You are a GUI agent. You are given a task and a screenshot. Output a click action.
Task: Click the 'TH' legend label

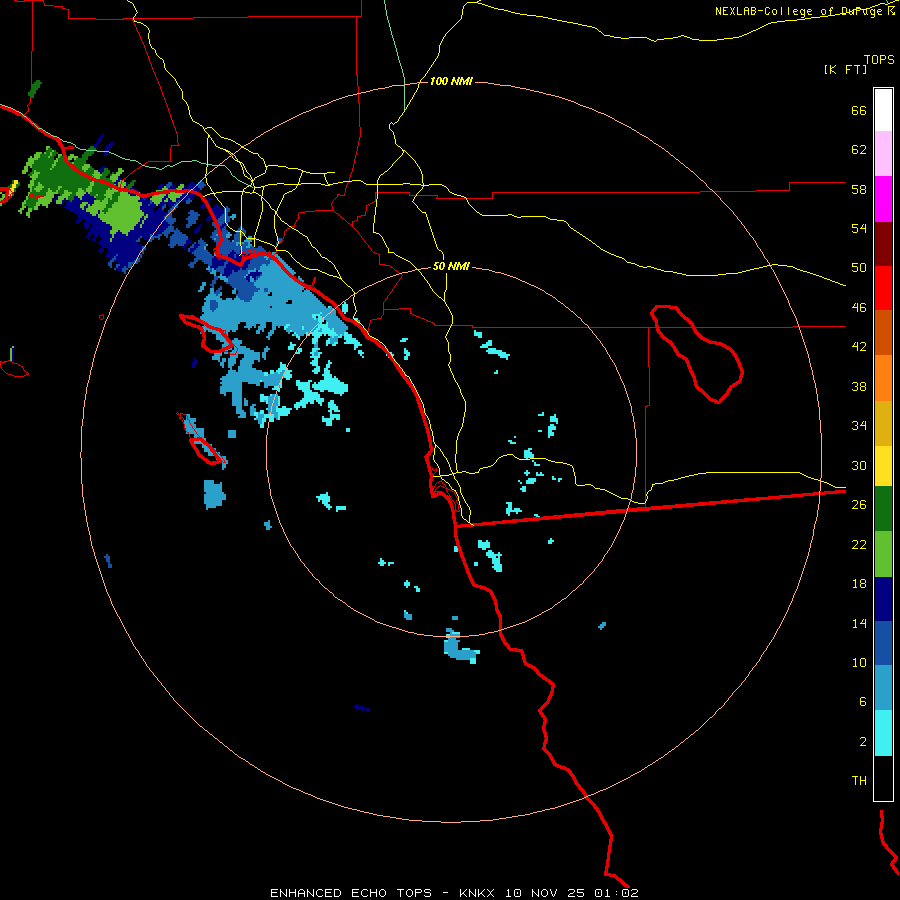tap(859, 781)
